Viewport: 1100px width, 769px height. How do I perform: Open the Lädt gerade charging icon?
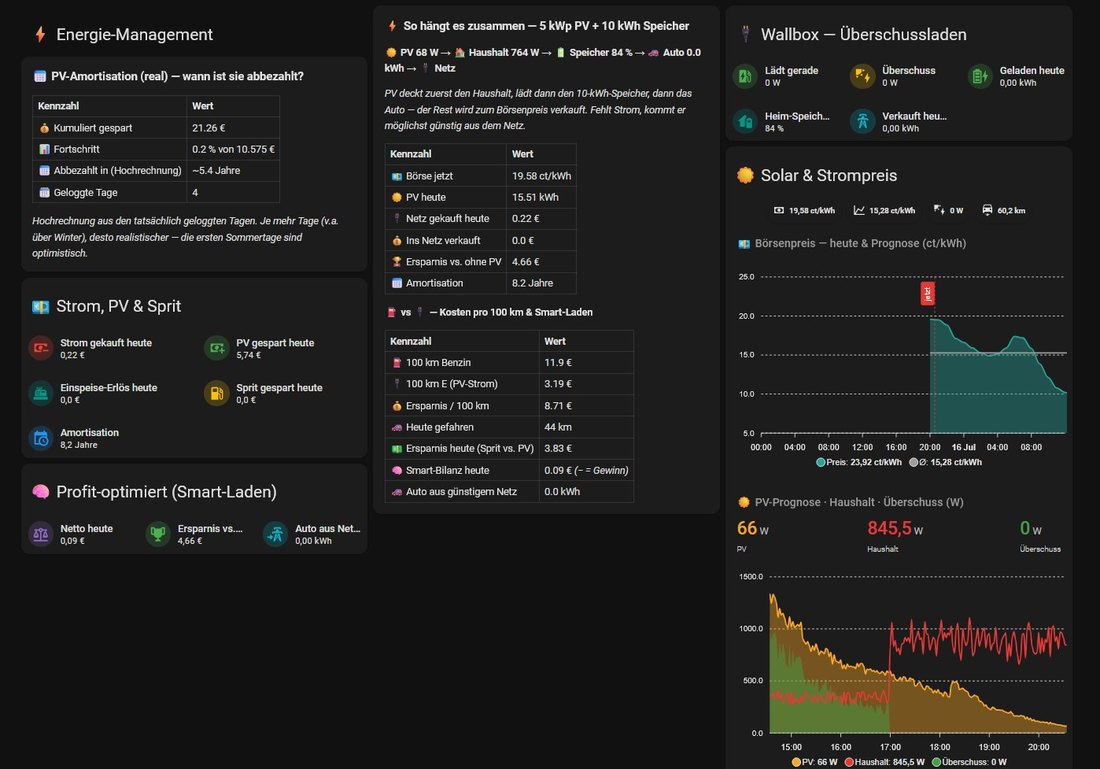(745, 76)
